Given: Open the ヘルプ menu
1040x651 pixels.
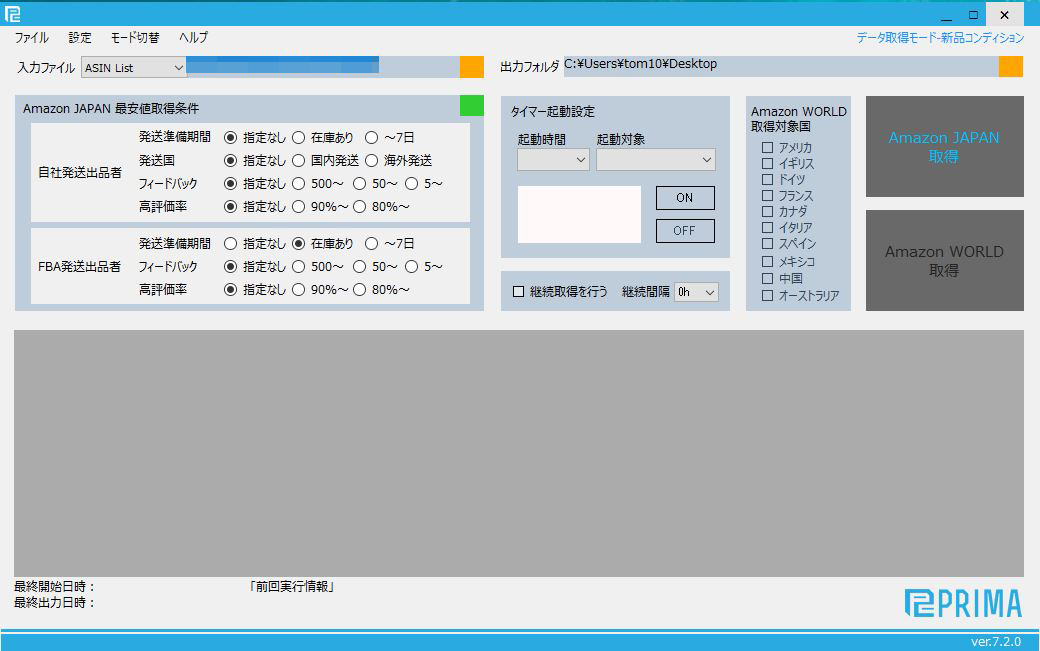Looking at the screenshot, I should coord(193,38).
